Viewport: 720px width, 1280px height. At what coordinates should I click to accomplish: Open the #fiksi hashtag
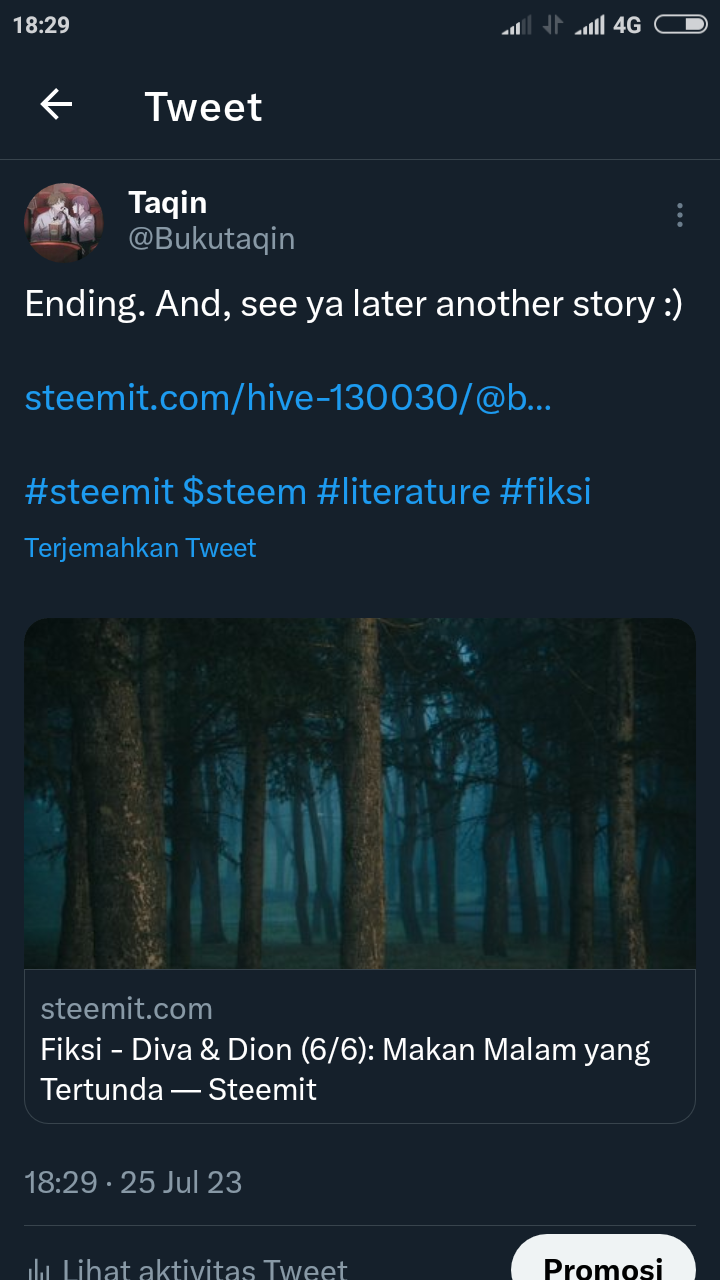tap(546, 491)
